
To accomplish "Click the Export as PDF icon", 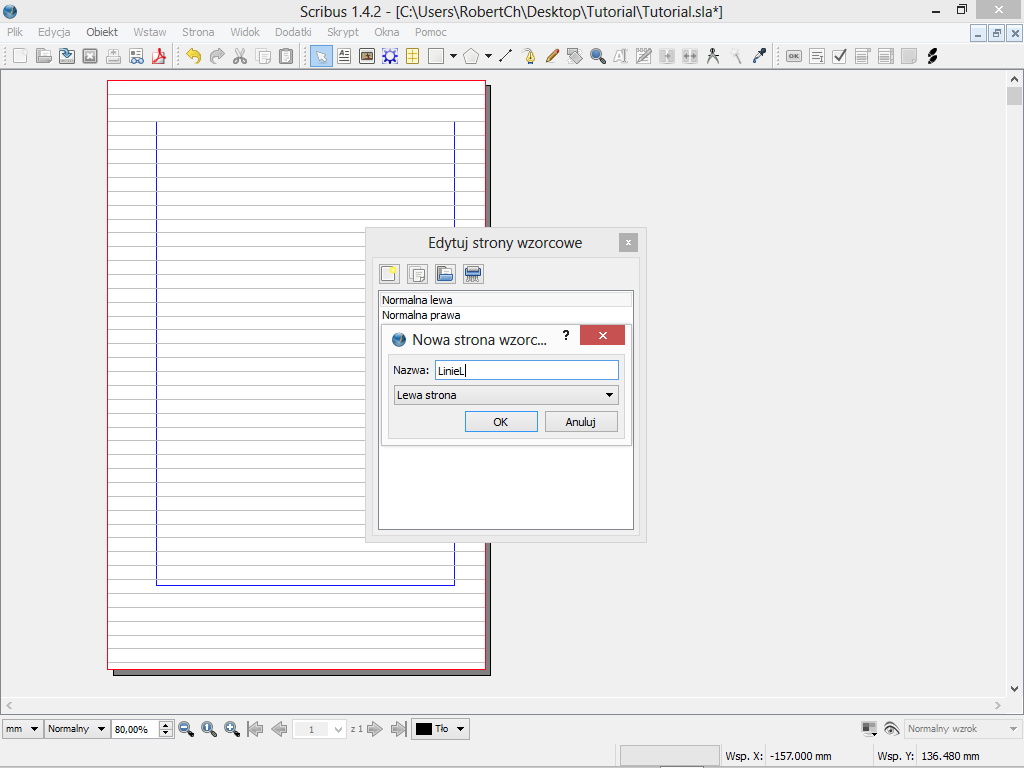I will [x=159, y=56].
